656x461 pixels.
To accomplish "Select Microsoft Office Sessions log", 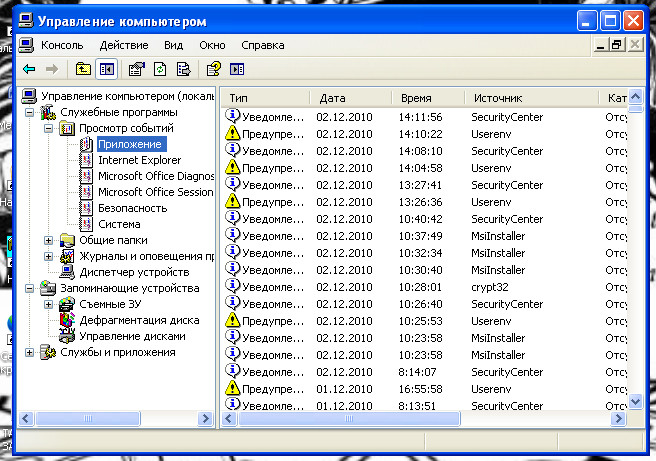I will tap(156, 192).
